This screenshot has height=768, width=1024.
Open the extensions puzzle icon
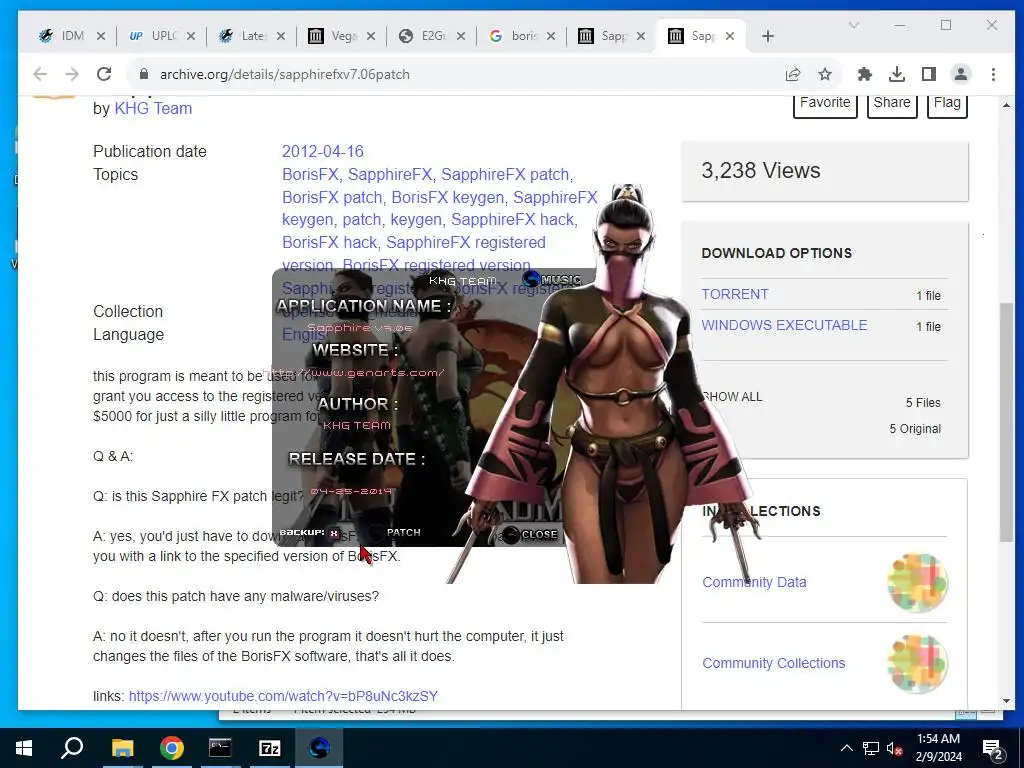pos(865,74)
